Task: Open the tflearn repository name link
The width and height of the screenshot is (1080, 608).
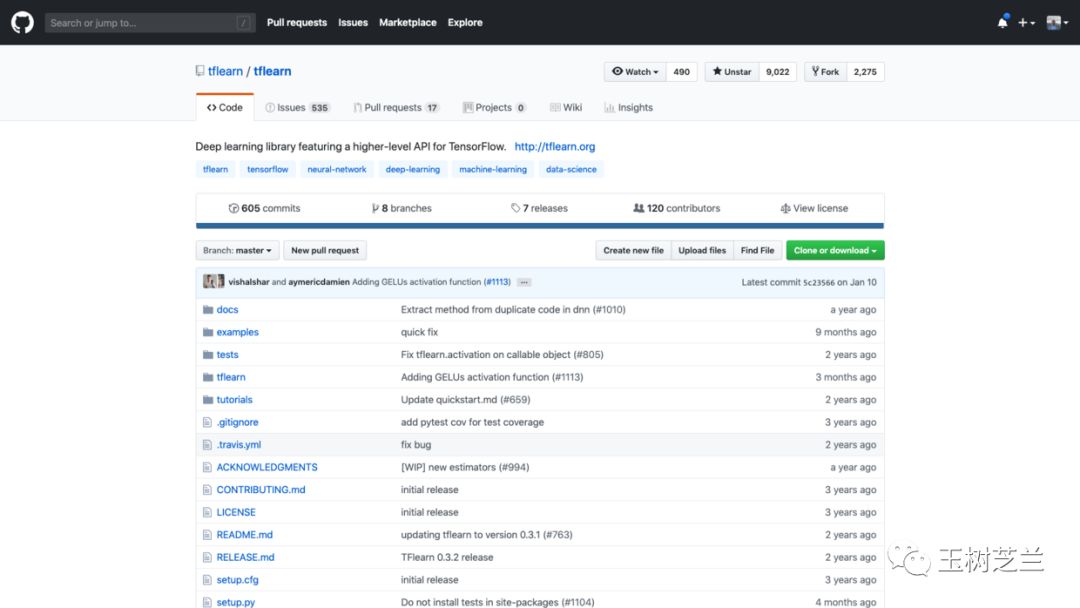Action: pyautogui.click(x=272, y=71)
